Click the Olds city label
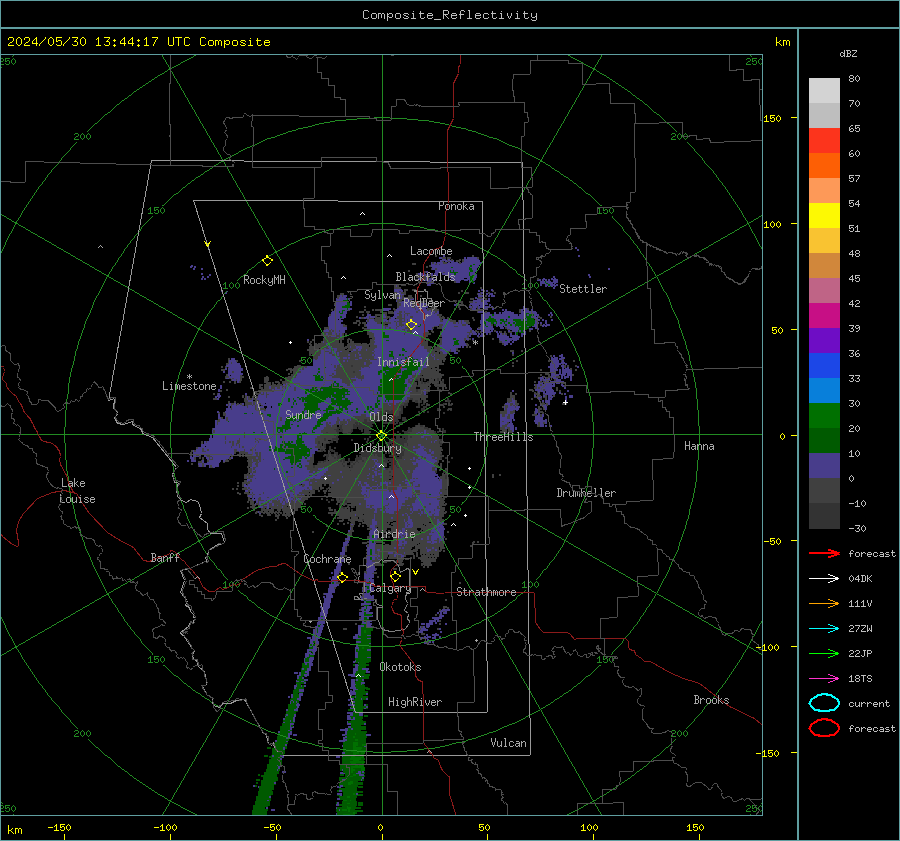The width and height of the screenshot is (900, 841). click(381, 417)
